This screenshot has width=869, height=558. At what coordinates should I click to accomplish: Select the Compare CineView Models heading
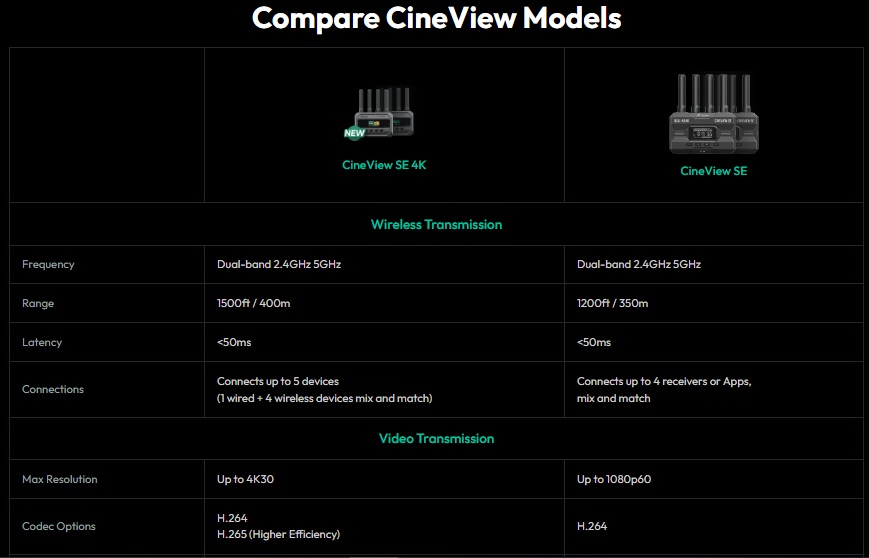point(436,18)
